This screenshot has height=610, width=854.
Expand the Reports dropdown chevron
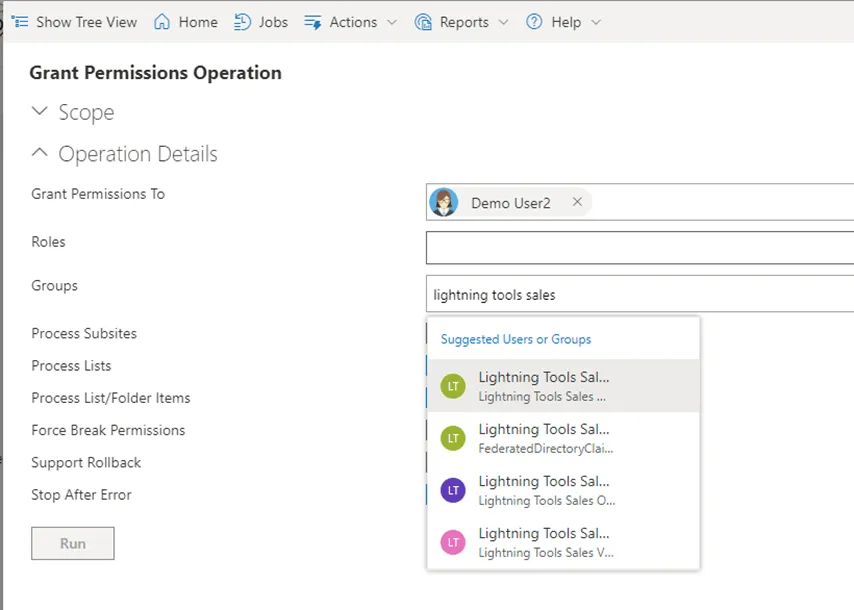pos(503,22)
